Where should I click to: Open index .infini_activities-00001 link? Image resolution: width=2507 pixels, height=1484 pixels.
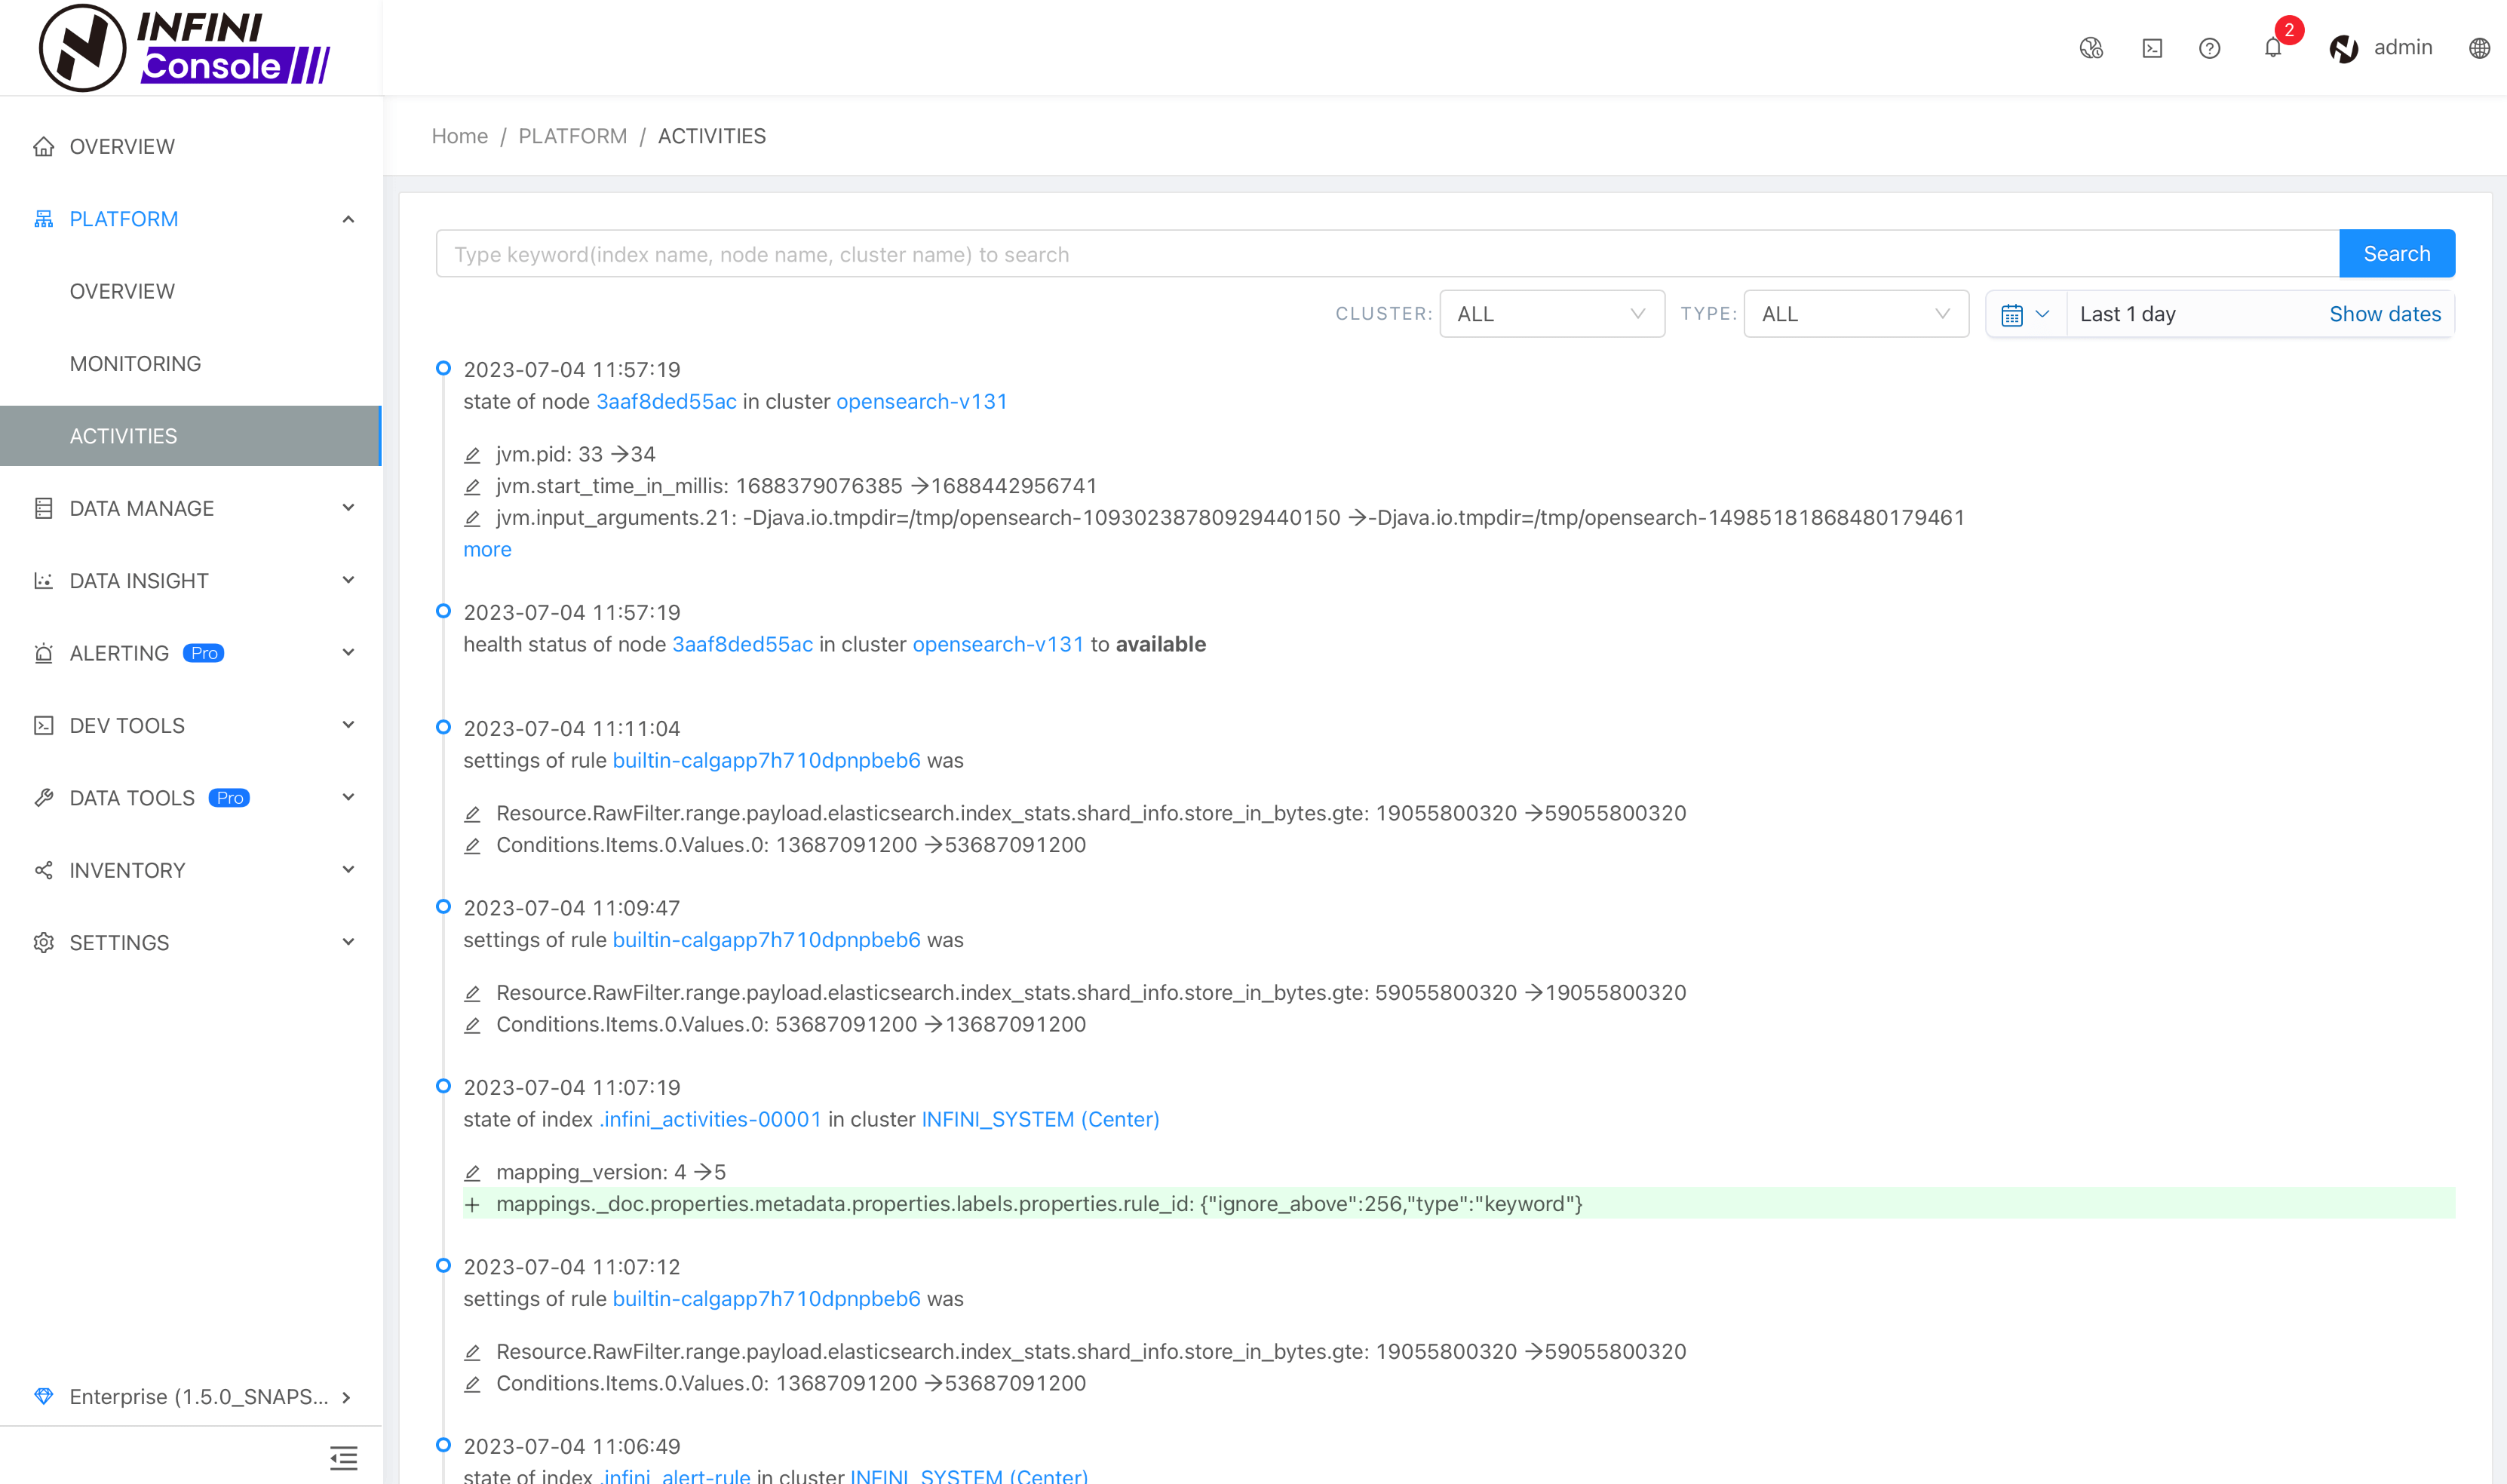[710, 1120]
